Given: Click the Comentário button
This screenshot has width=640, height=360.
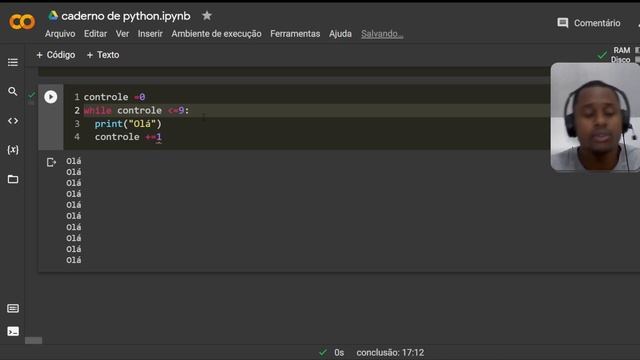Looking at the screenshot, I should click(x=589, y=23).
